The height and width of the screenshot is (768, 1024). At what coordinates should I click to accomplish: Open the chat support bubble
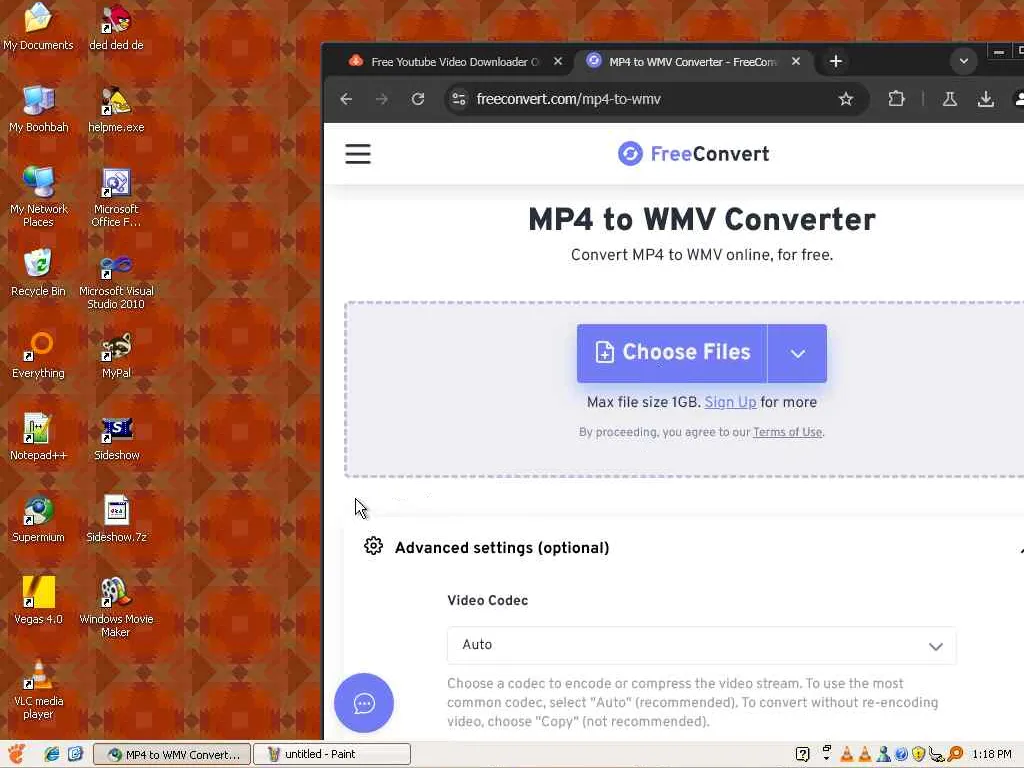(364, 703)
